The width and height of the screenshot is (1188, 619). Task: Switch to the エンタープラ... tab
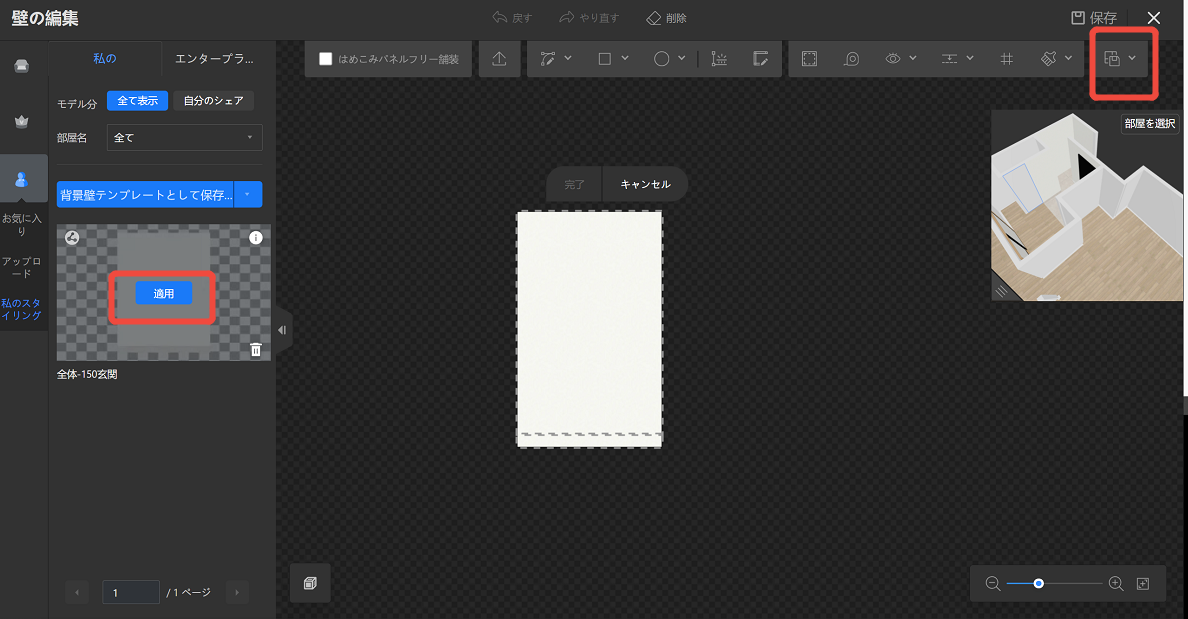point(214,58)
